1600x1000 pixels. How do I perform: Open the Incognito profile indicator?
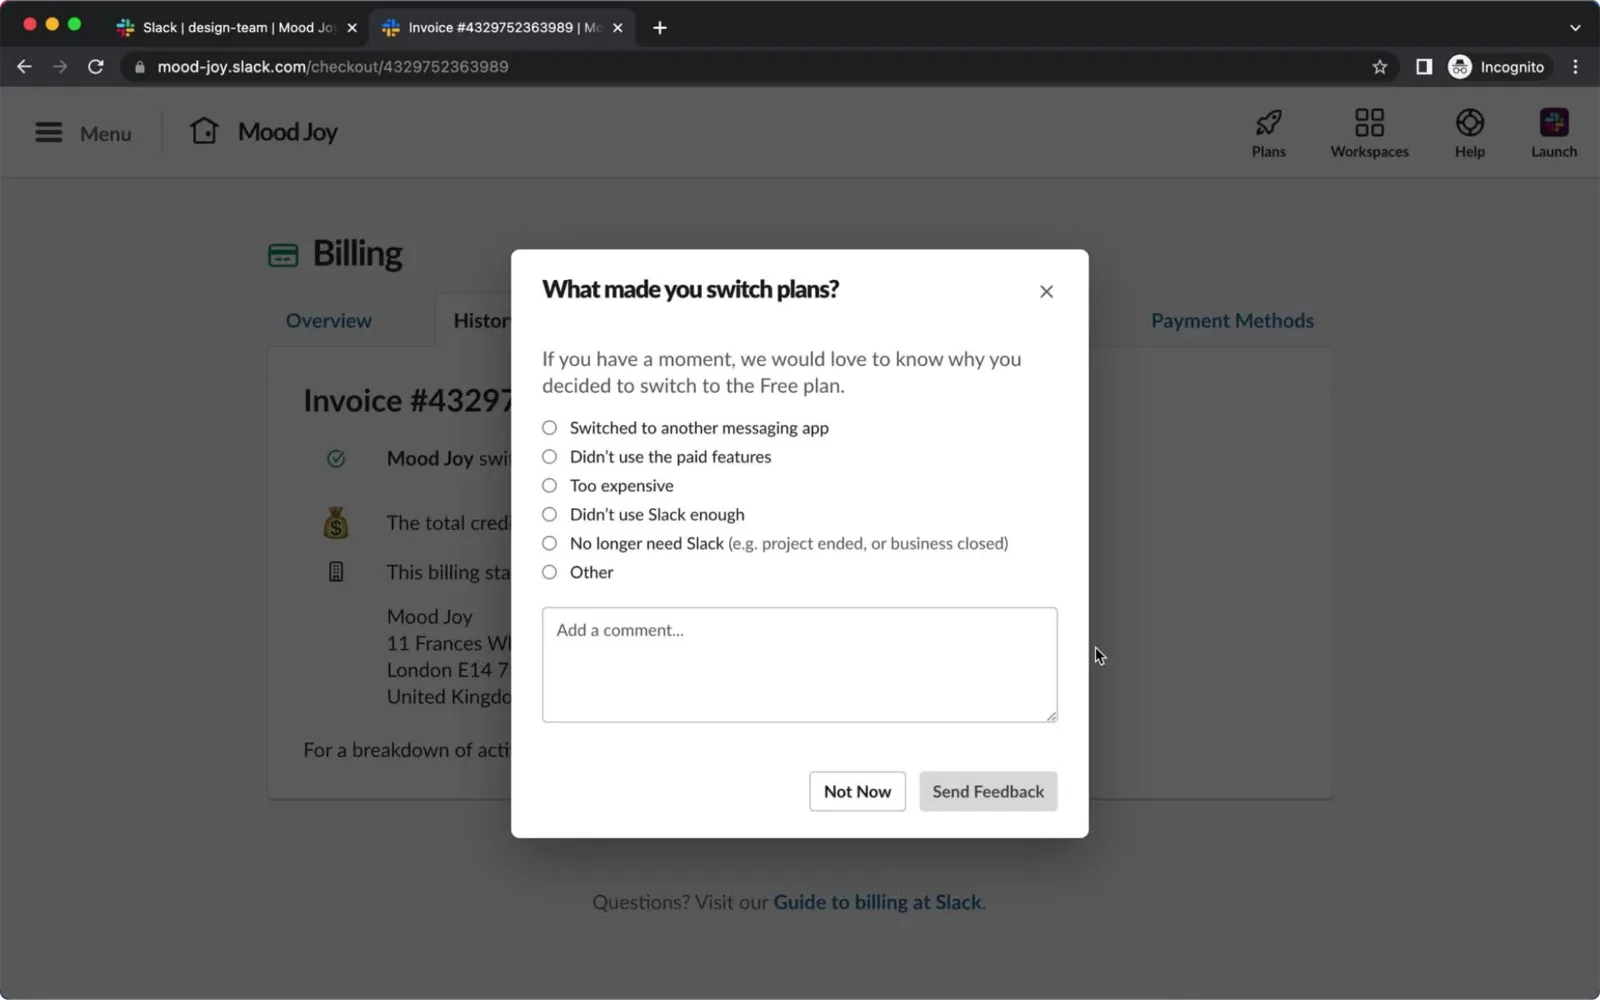1497,67
